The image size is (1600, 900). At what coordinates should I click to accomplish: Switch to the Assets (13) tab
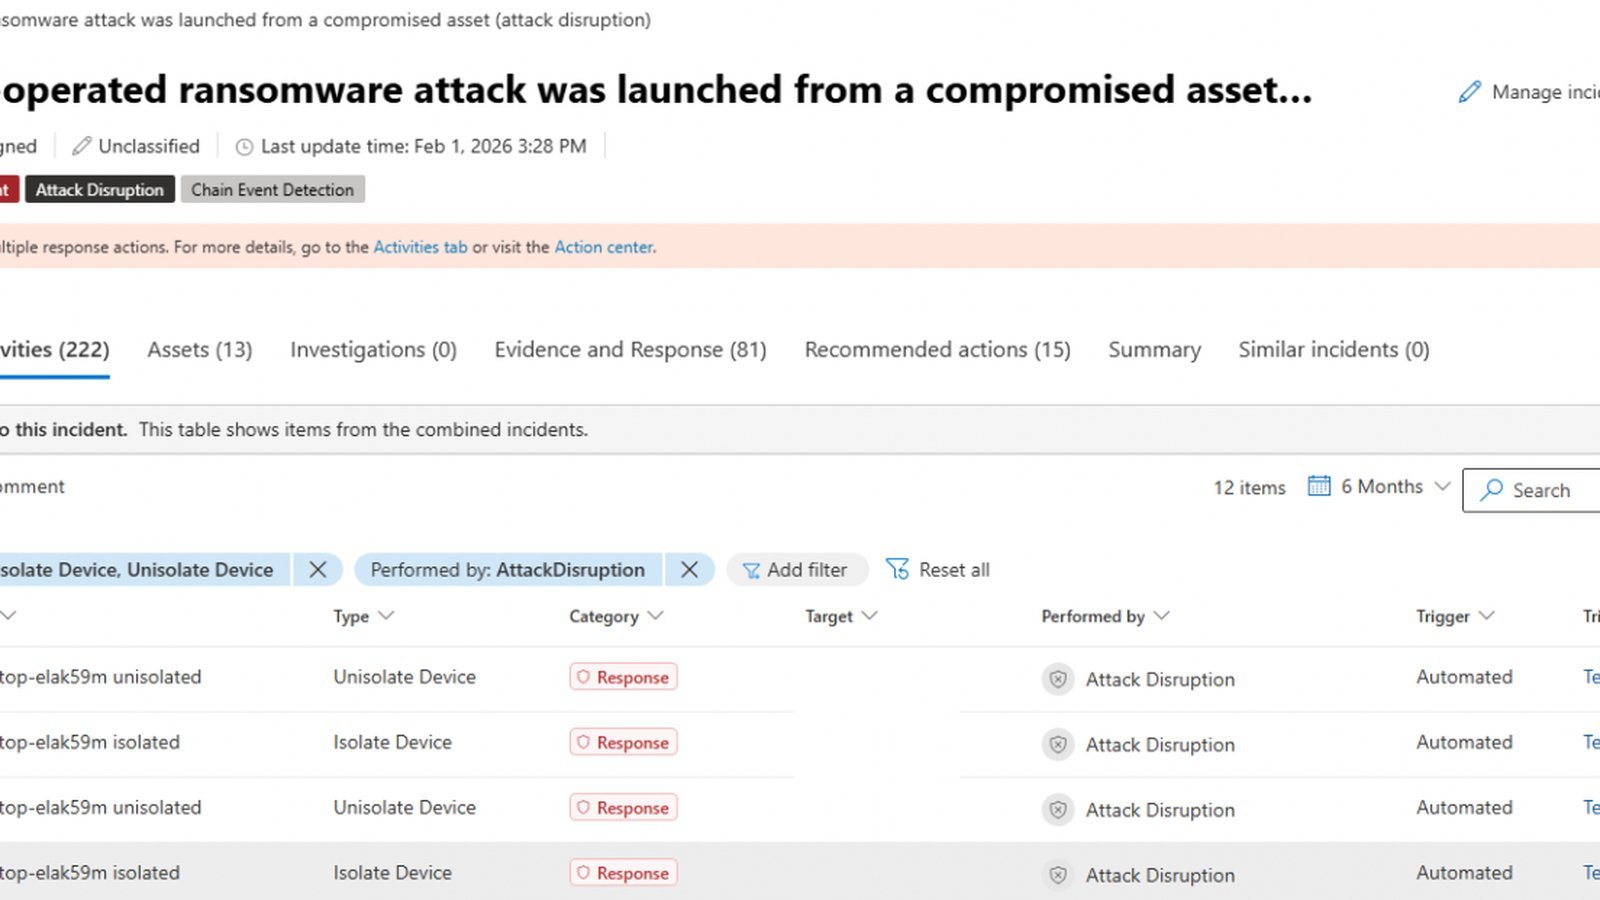pyautogui.click(x=200, y=350)
